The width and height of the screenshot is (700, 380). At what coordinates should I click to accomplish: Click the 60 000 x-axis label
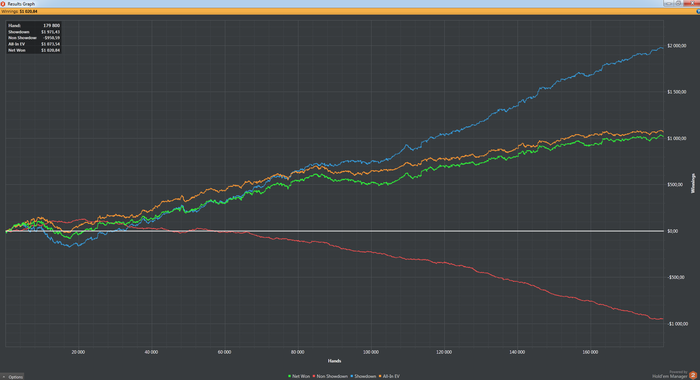[x=225, y=352]
